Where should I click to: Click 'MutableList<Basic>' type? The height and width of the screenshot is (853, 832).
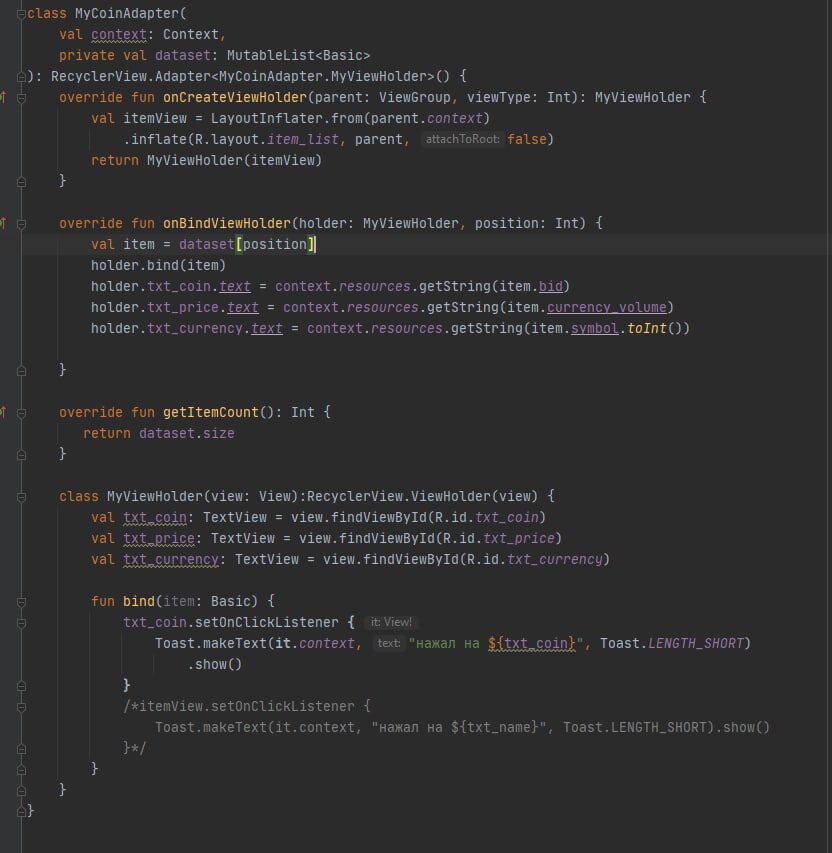(298, 55)
